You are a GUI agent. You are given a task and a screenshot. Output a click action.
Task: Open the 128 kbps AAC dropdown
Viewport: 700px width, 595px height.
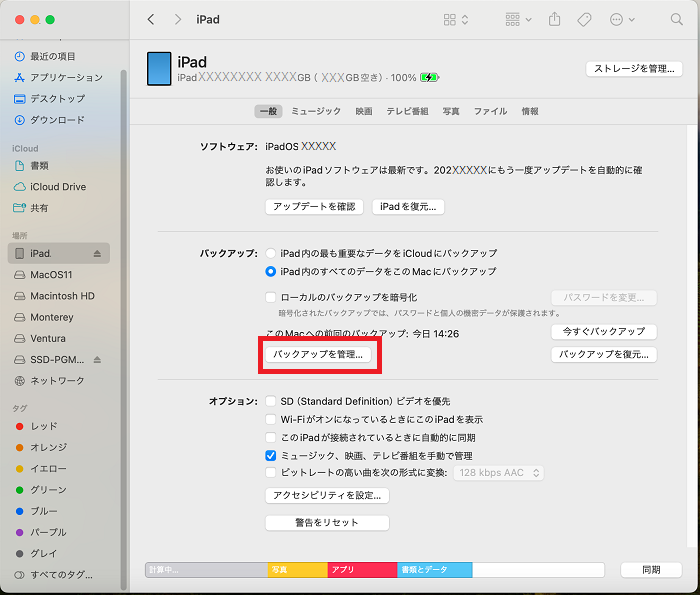click(x=499, y=473)
